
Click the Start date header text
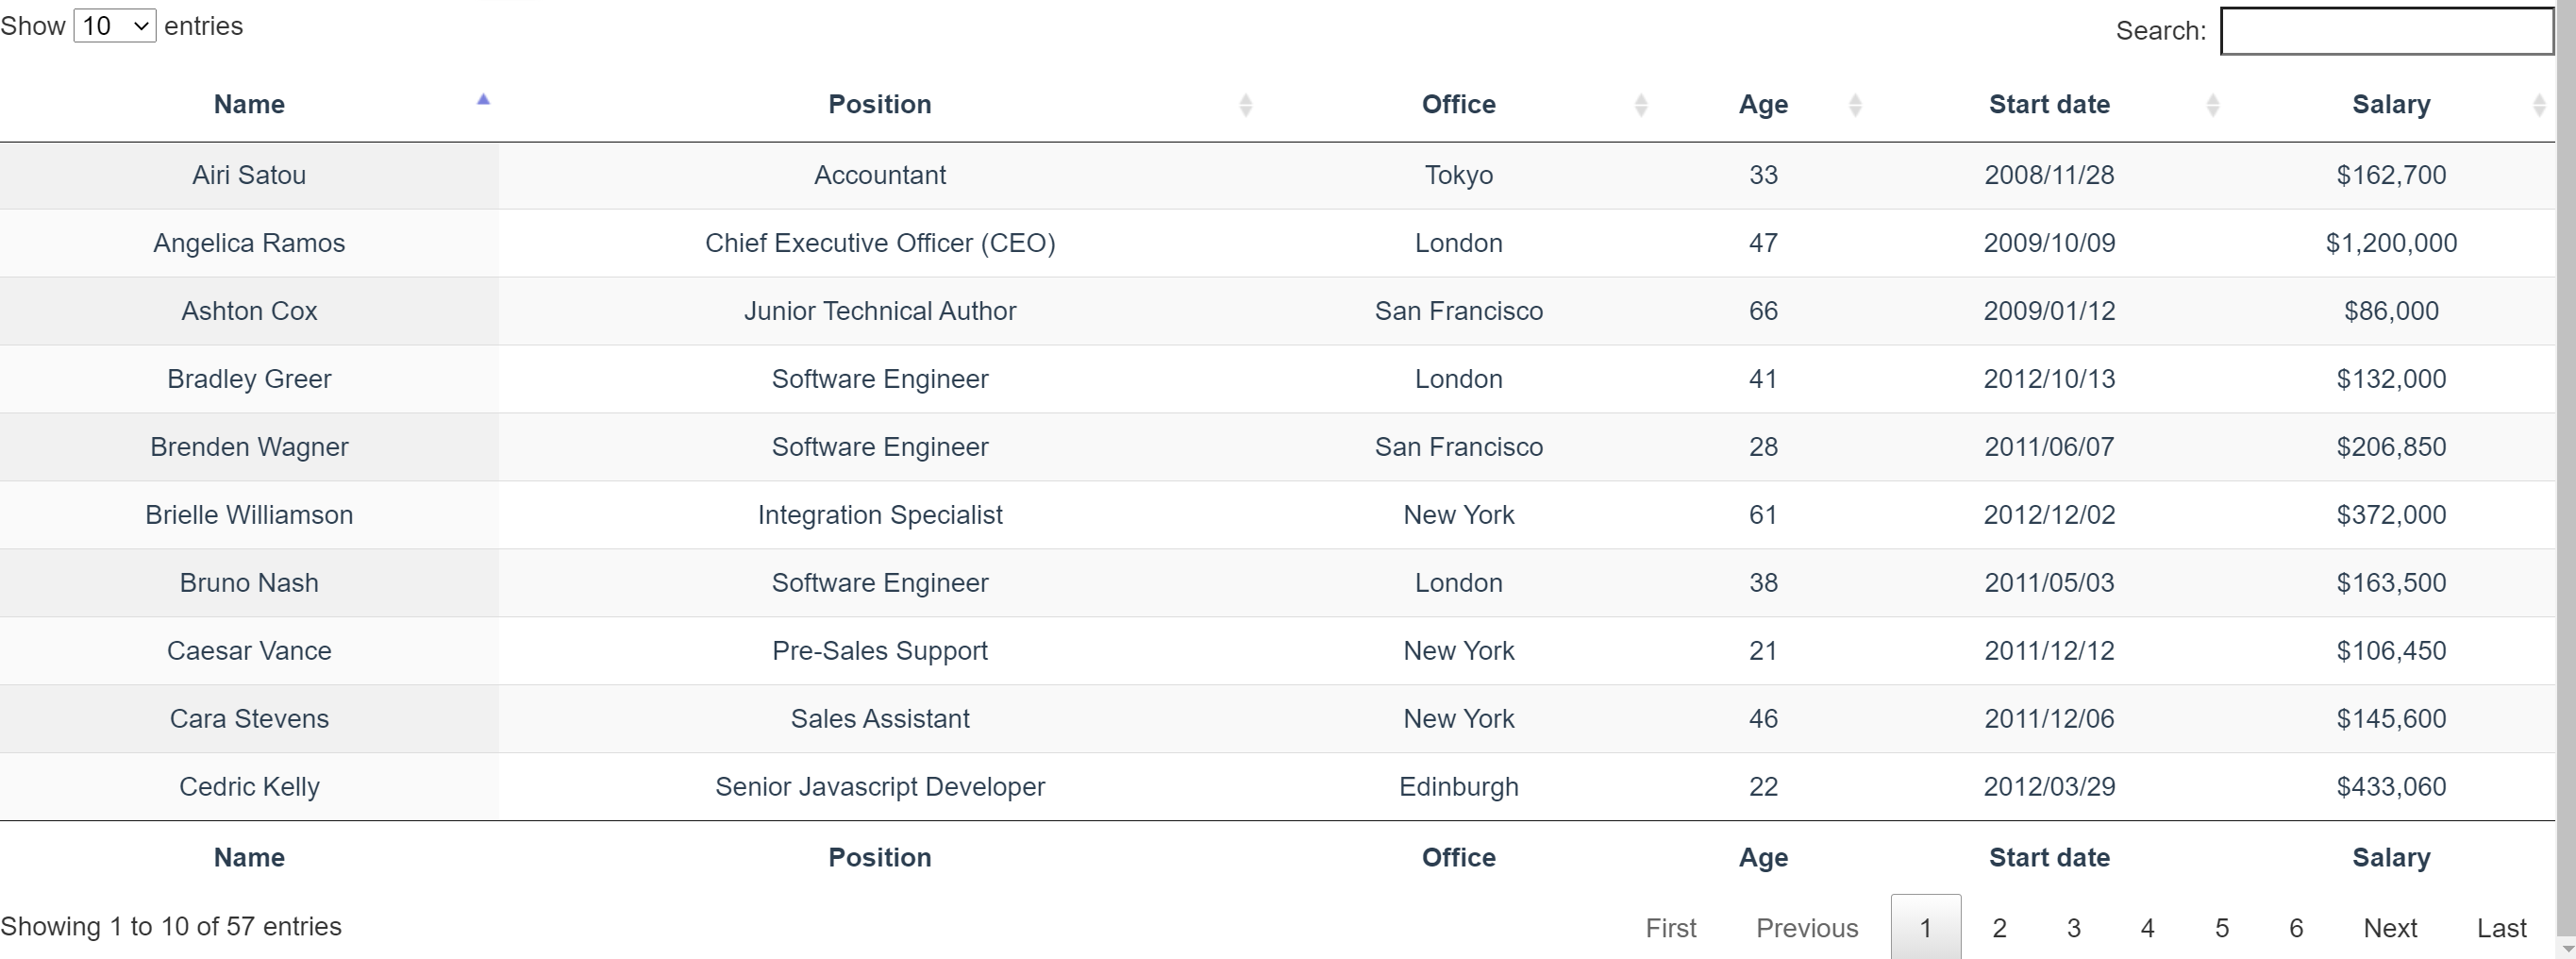[x=2049, y=104]
